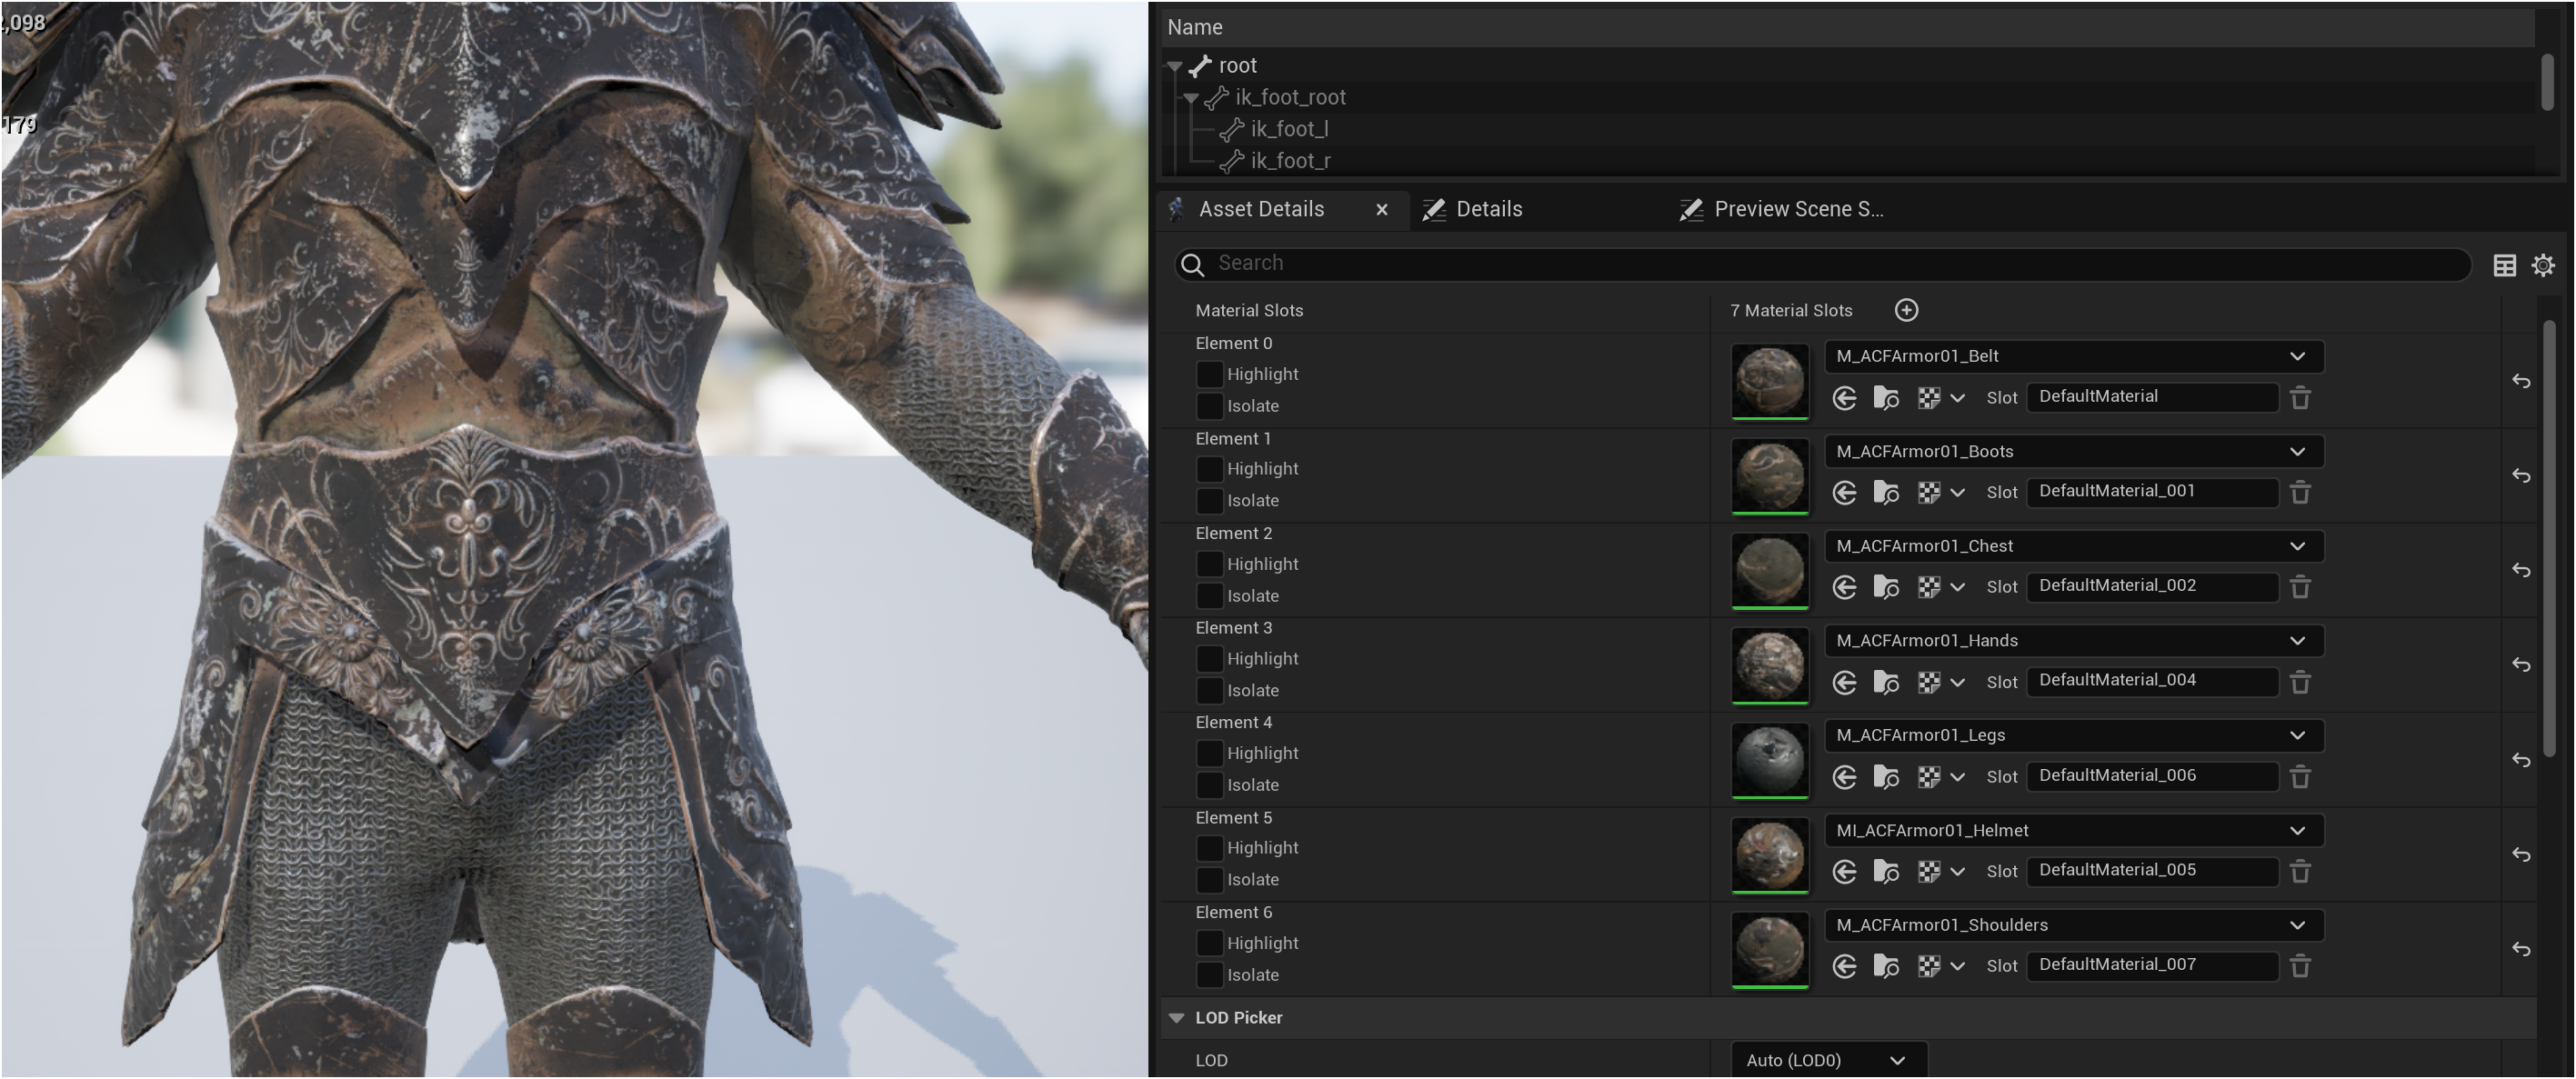
Task: Select the root bone in skeleton tree
Action: [x=1237, y=66]
